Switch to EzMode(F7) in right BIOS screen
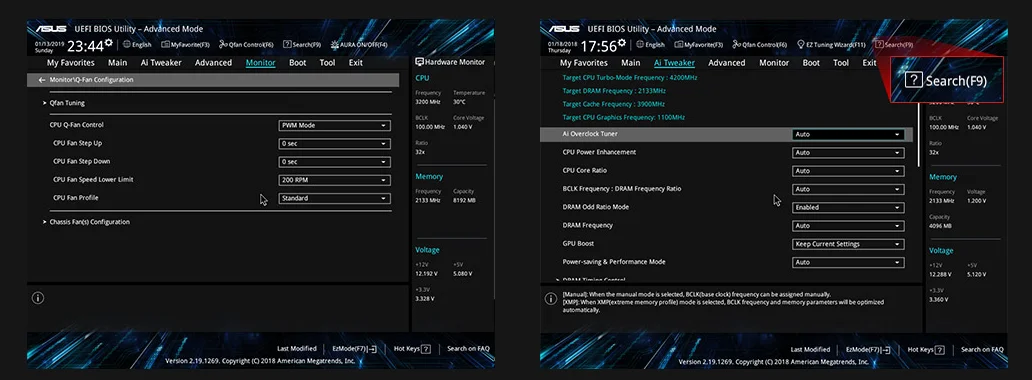Screen dimensions: 1032x380 [x=868, y=349]
